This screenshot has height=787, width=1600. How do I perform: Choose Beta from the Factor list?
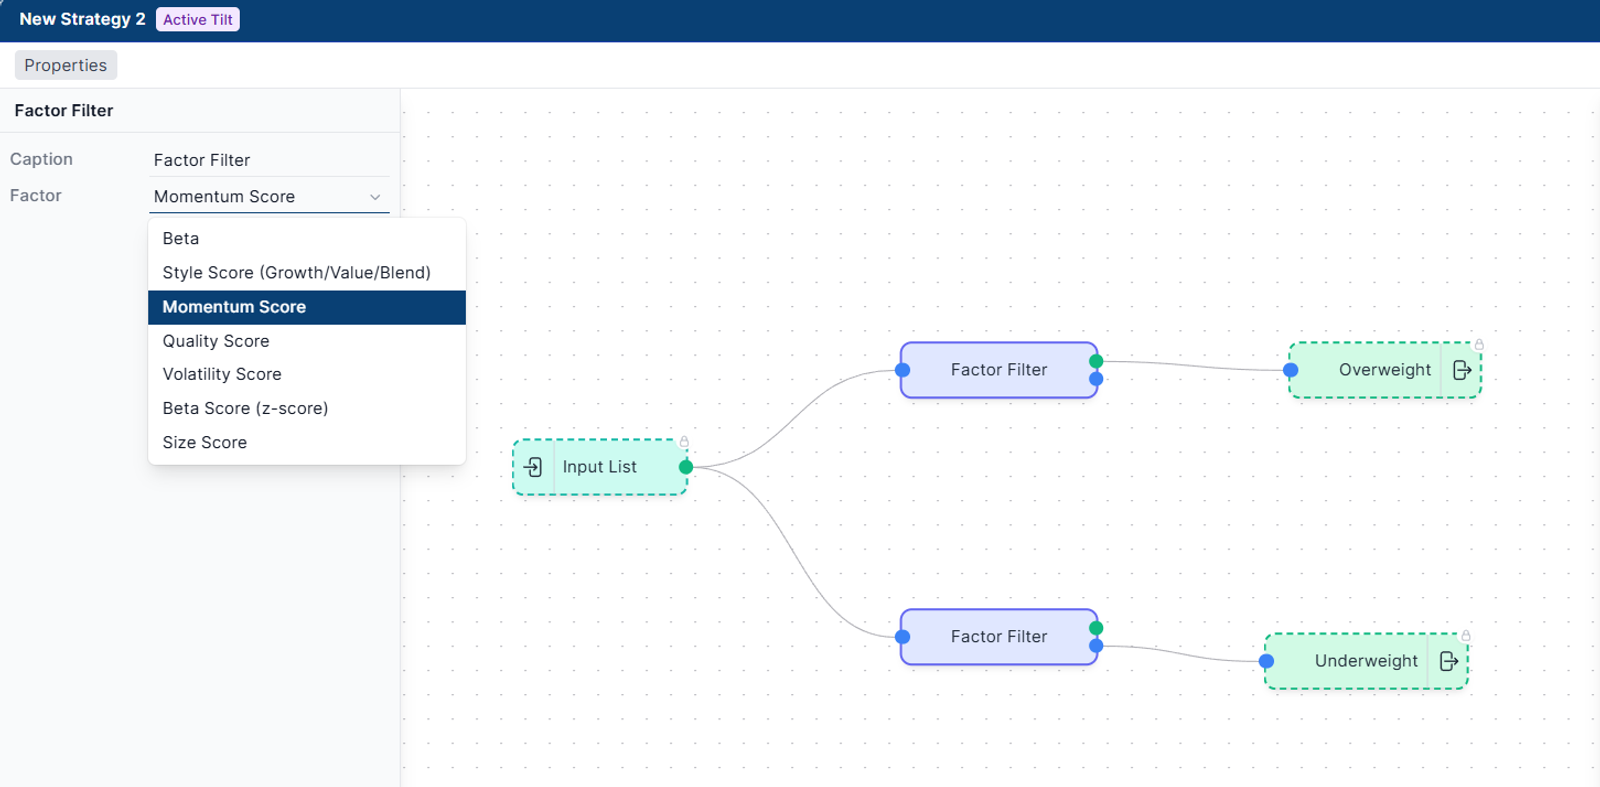[307, 239]
